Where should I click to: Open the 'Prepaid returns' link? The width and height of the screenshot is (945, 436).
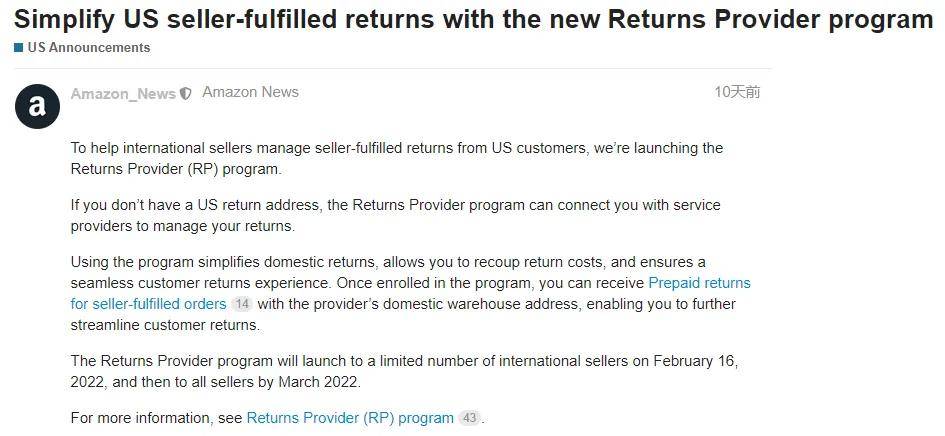tap(699, 283)
